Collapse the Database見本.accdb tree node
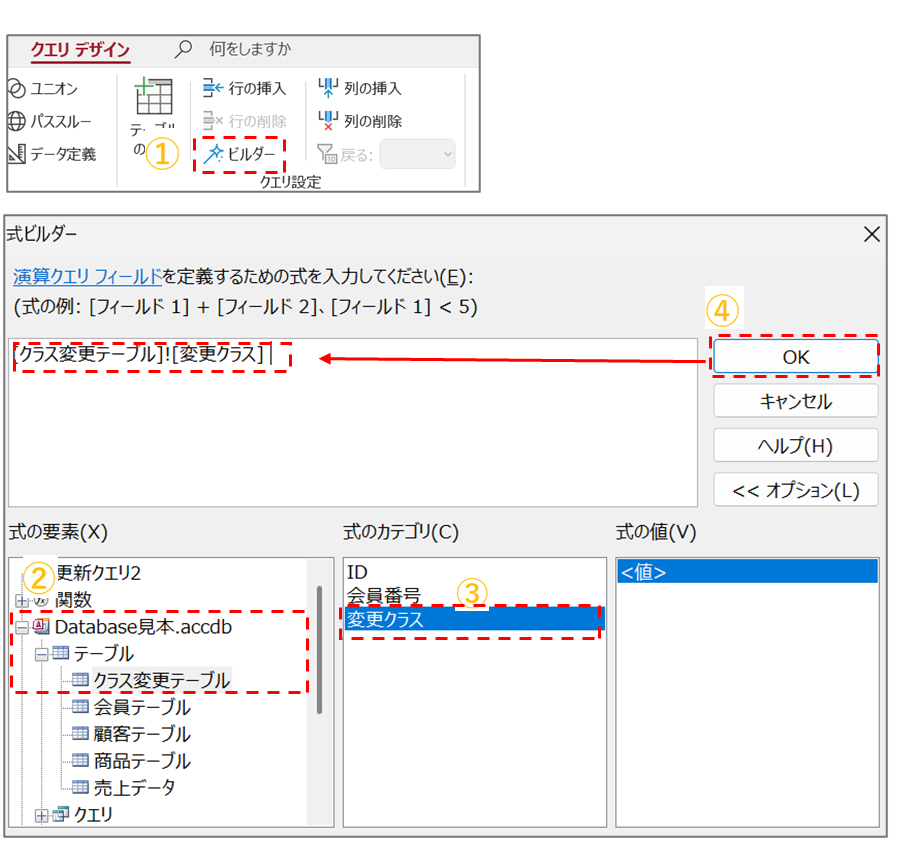The image size is (900, 865). pos(22,627)
